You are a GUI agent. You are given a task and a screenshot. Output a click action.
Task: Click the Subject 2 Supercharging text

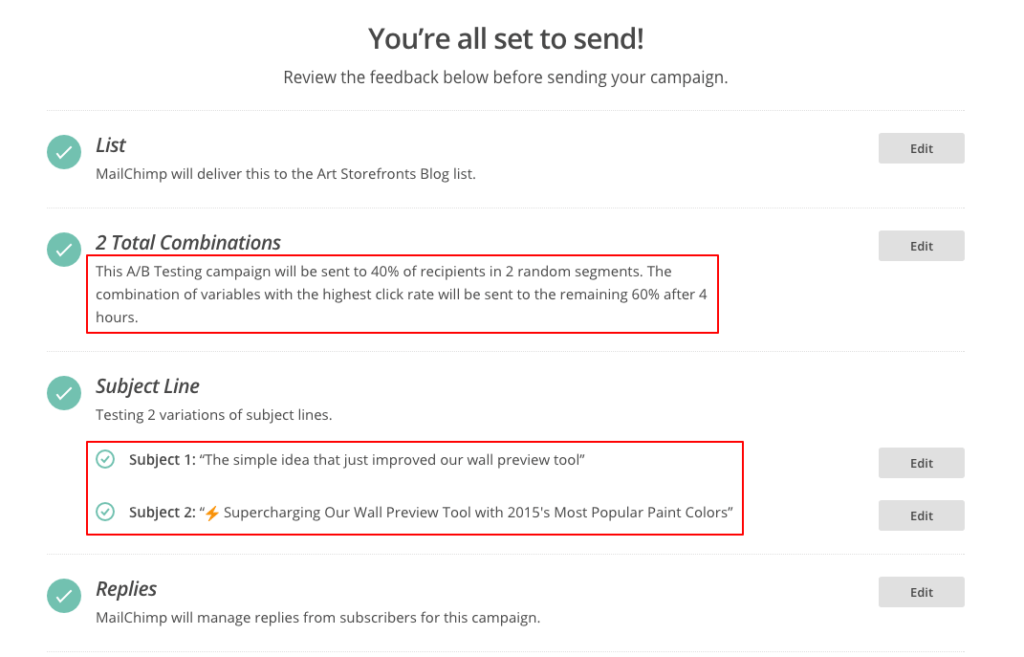(477, 513)
